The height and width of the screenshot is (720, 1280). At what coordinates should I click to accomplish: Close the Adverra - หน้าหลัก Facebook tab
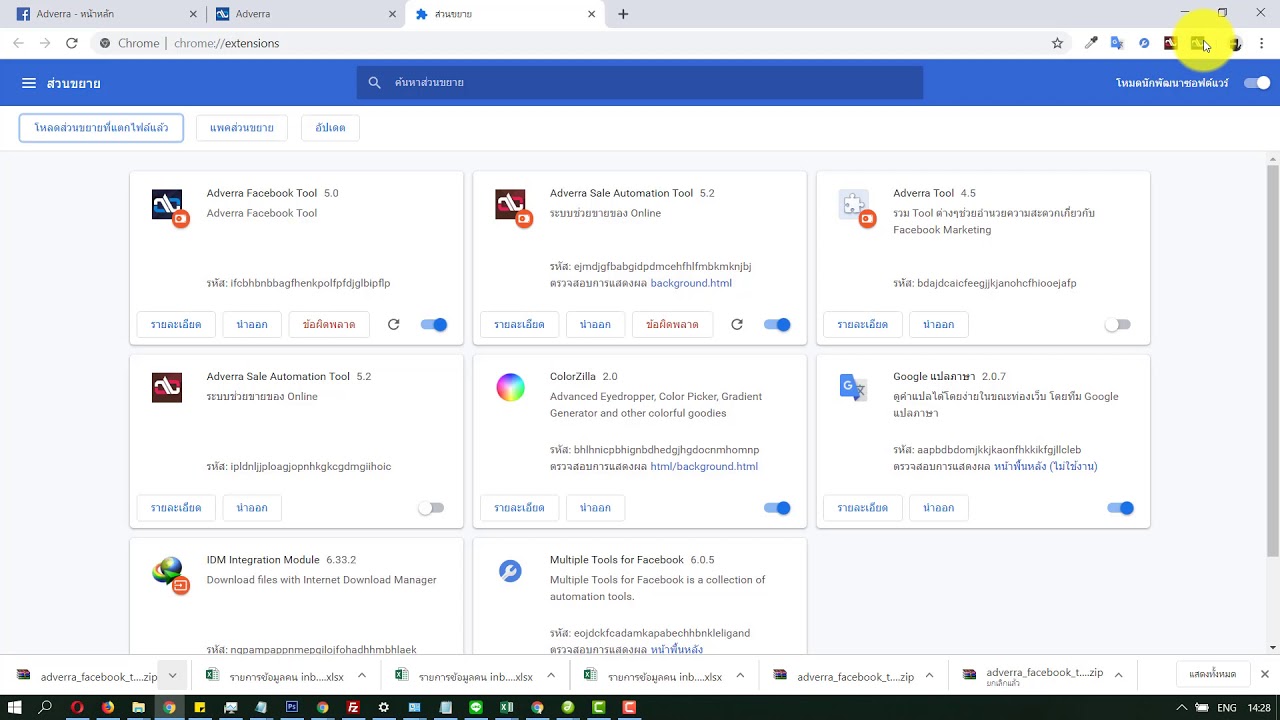pyautogui.click(x=193, y=14)
